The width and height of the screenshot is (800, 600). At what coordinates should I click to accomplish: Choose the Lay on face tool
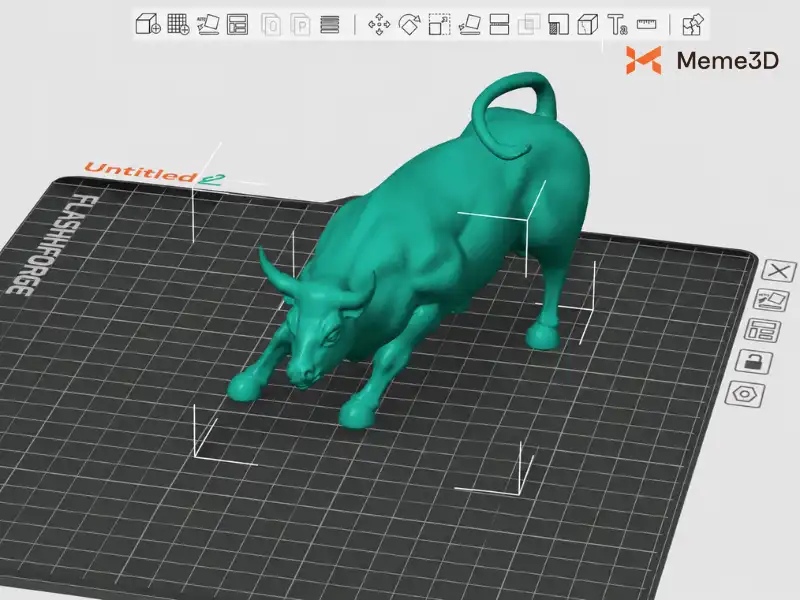469,24
